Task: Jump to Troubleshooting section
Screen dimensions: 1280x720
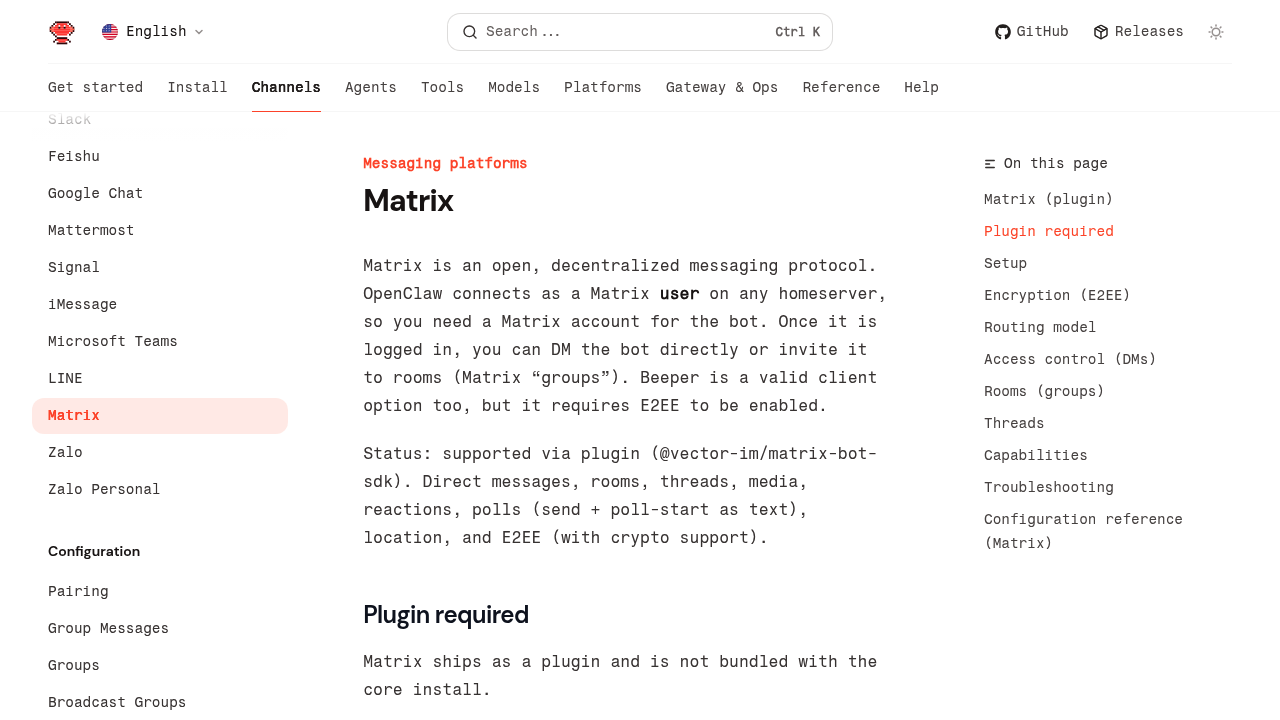Action: click(x=1049, y=488)
